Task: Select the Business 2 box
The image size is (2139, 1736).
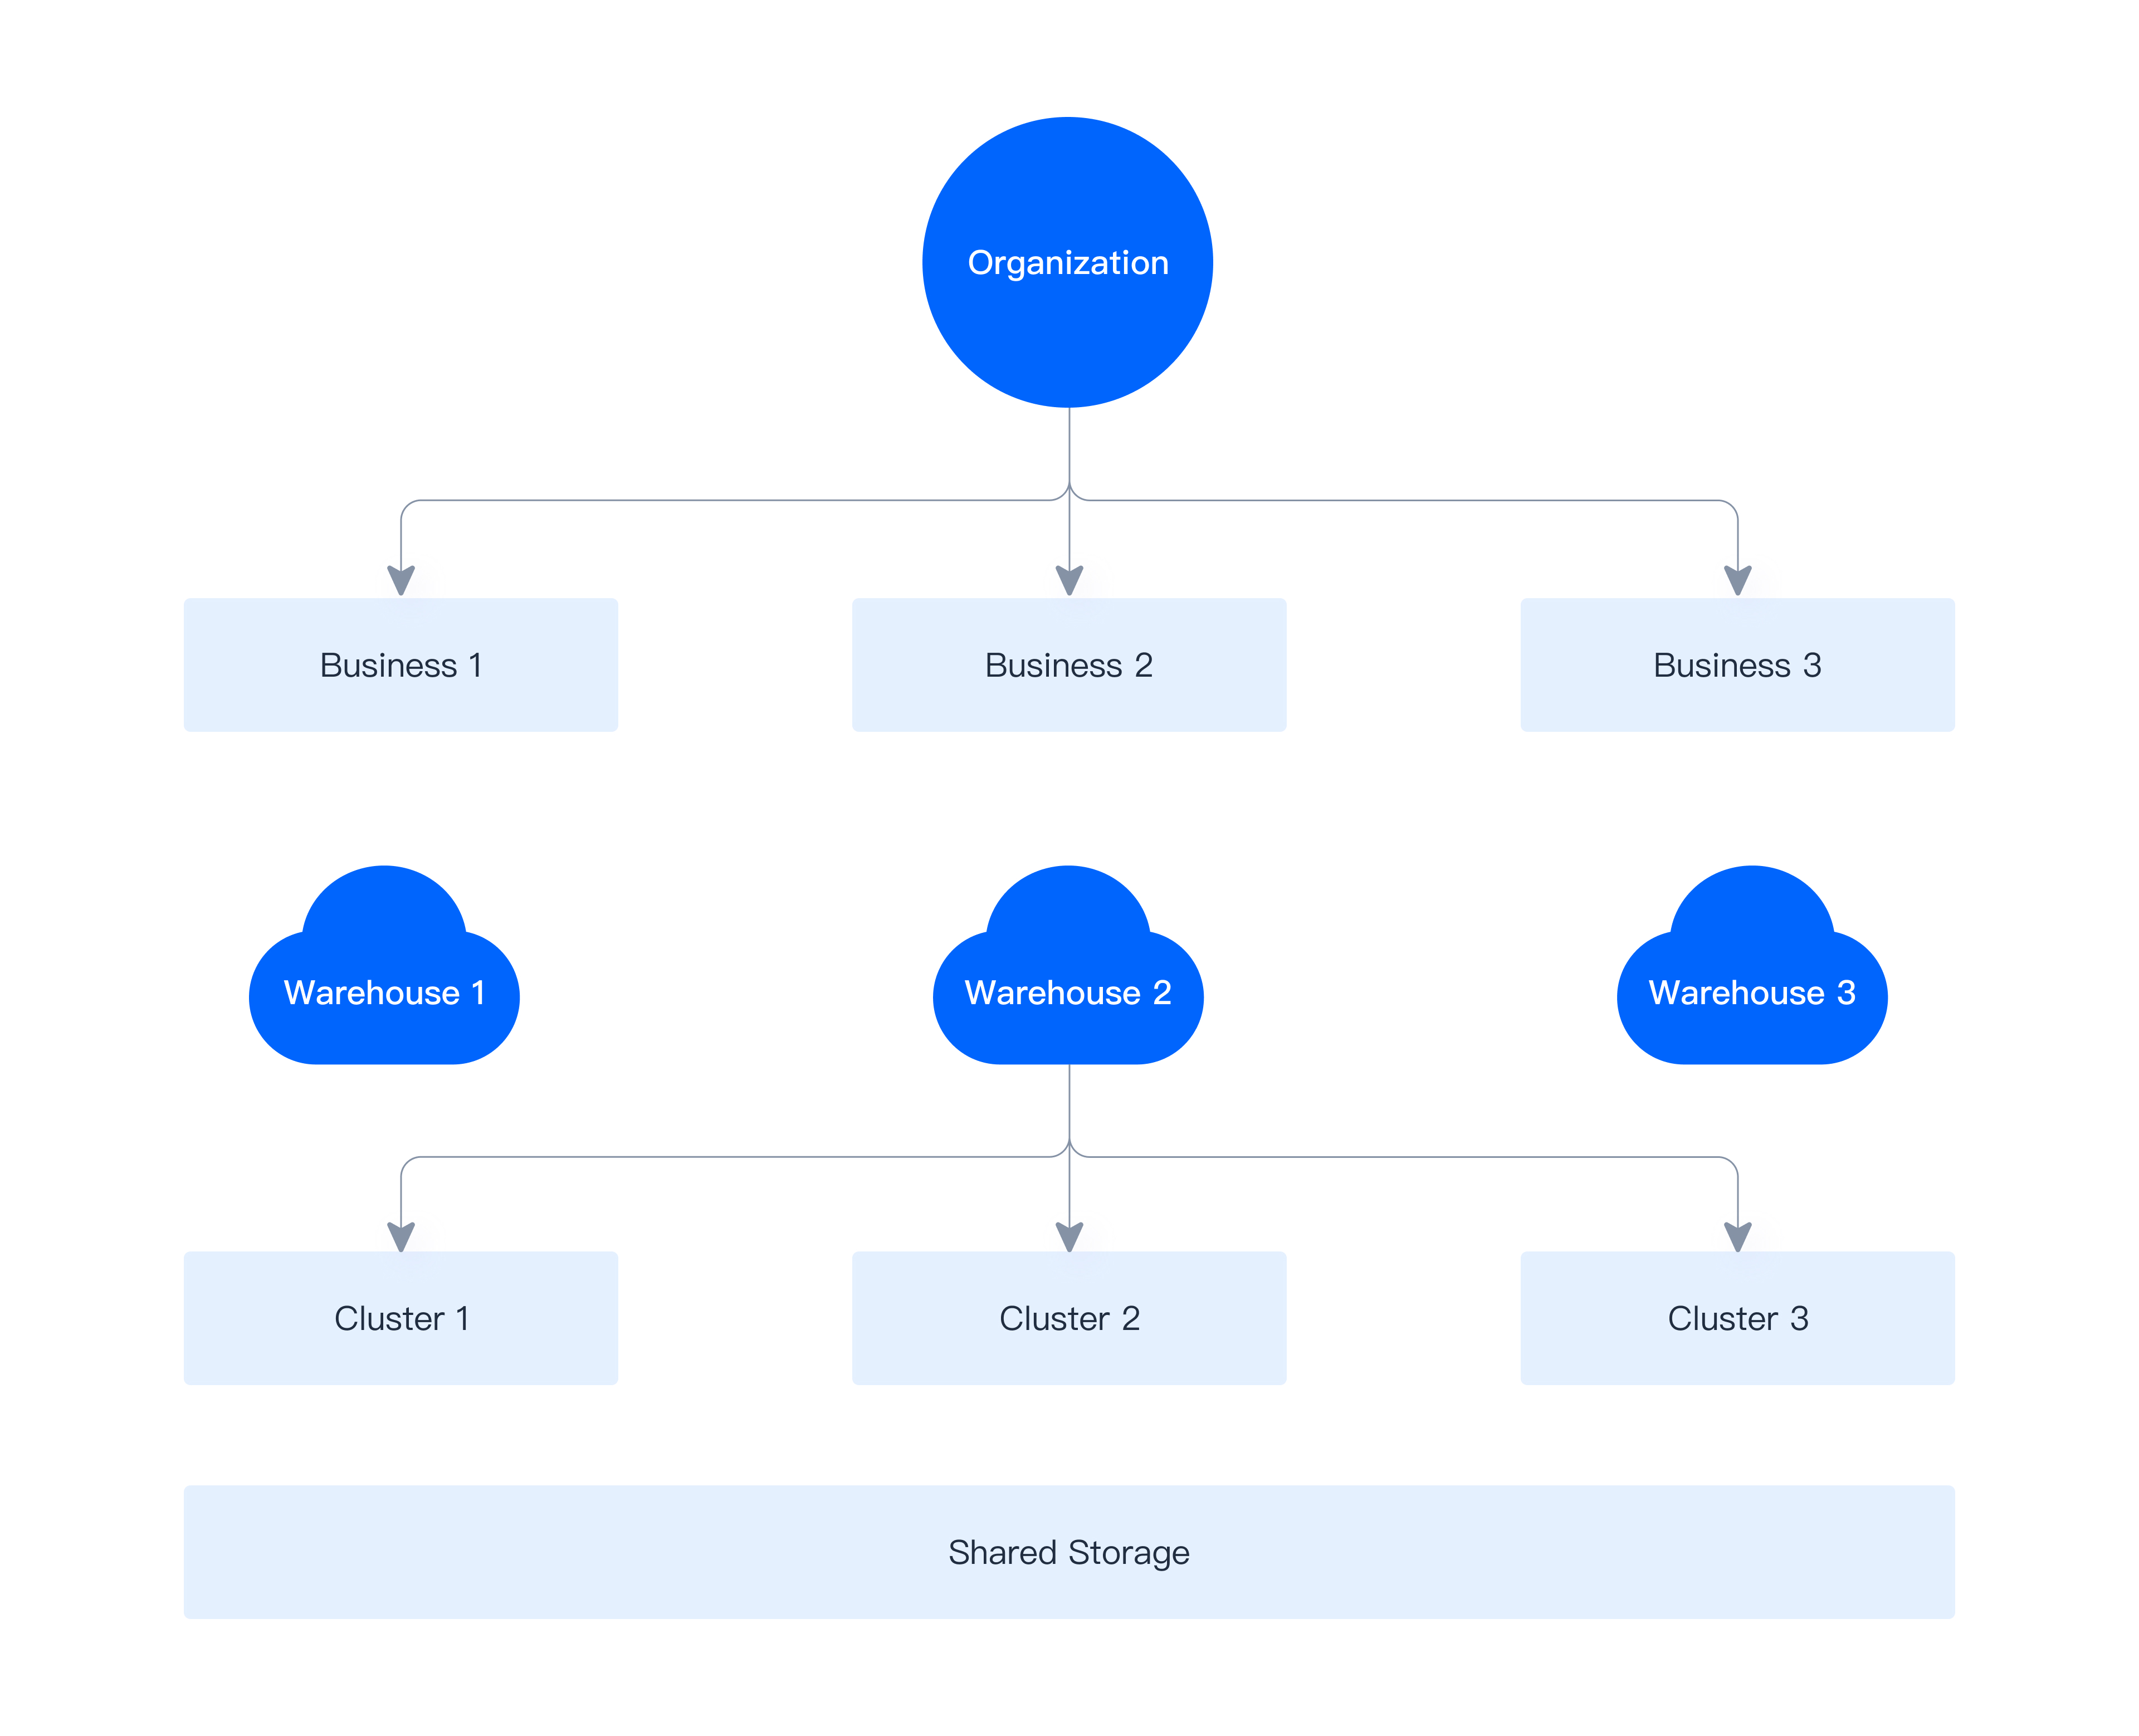Action: [1069, 665]
